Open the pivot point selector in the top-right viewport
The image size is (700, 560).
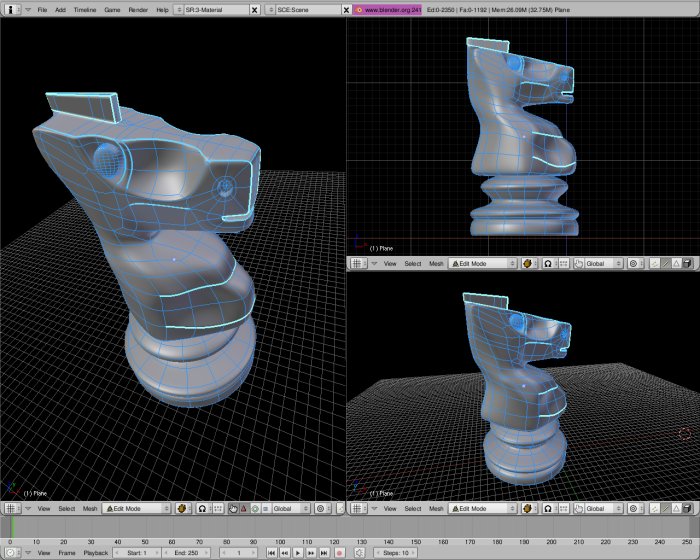pyautogui.click(x=548, y=263)
